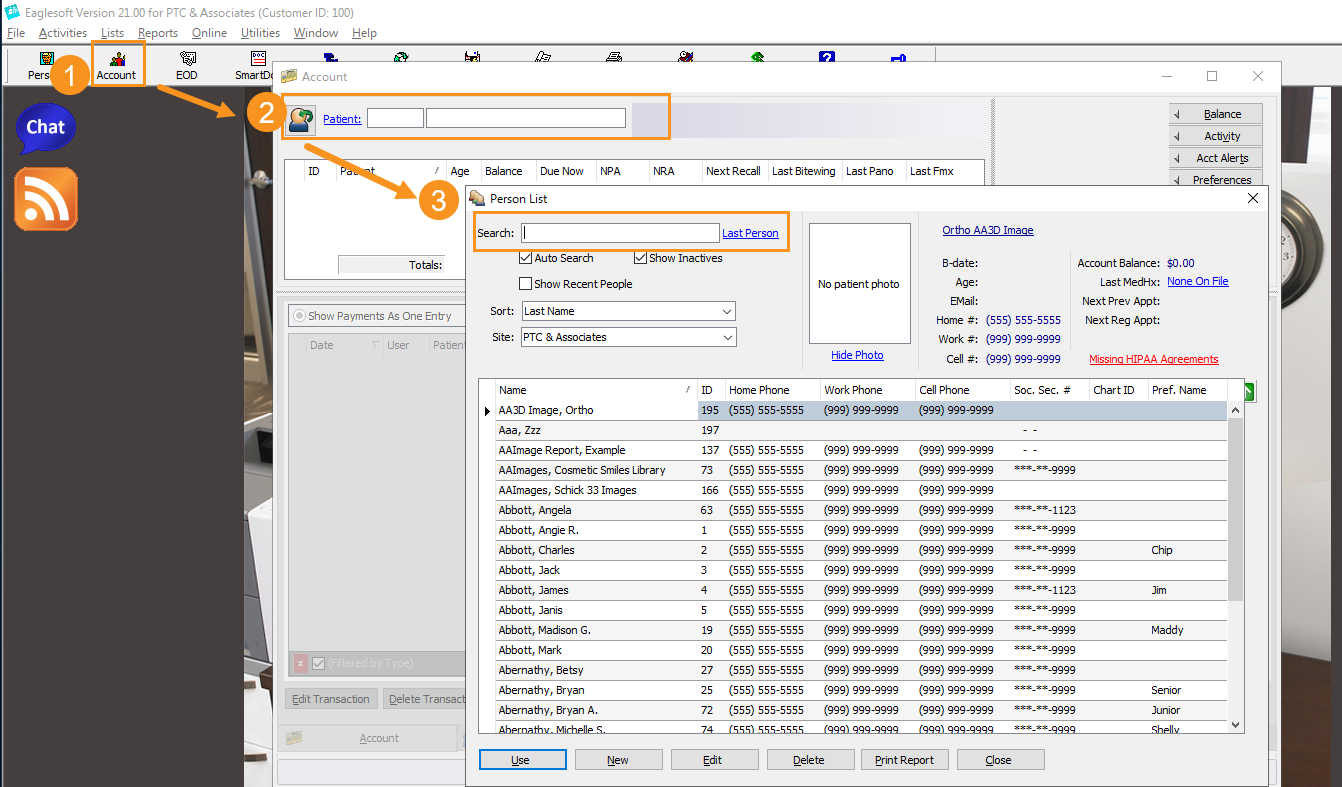Select the row Abbott, Charles

point(861,550)
